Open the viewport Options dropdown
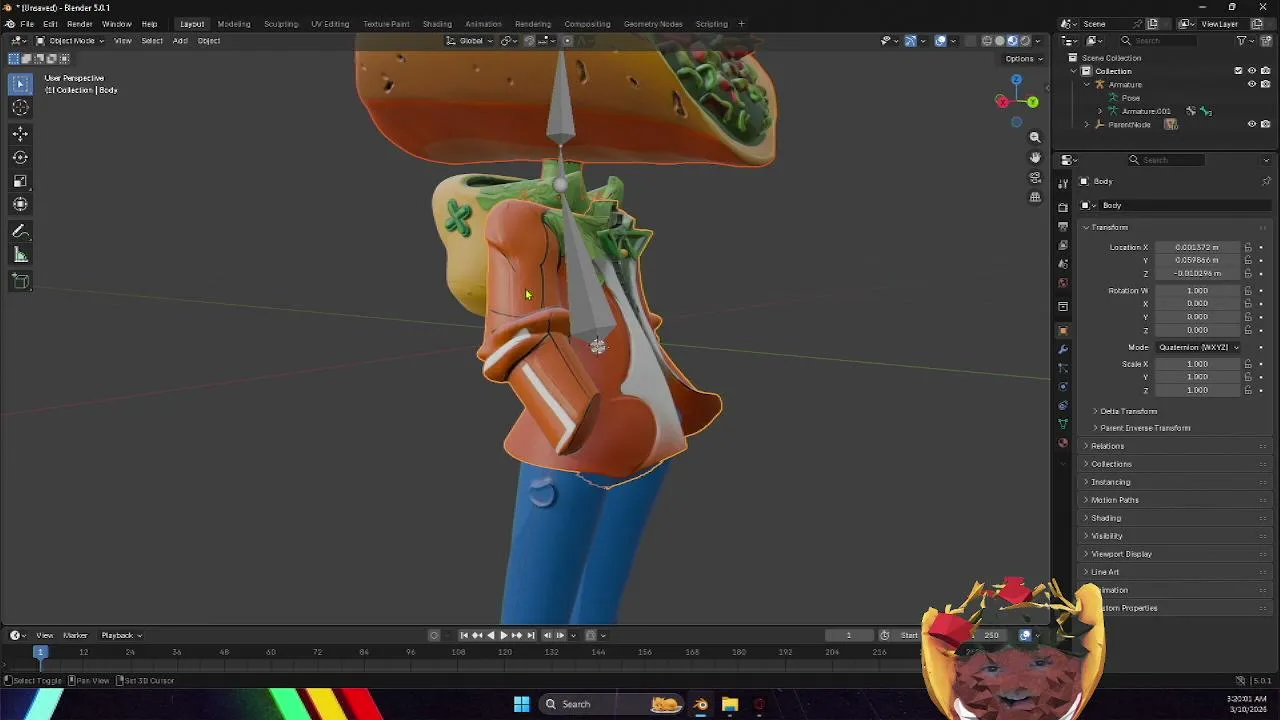The width and height of the screenshot is (1280, 720). pos(1024,58)
